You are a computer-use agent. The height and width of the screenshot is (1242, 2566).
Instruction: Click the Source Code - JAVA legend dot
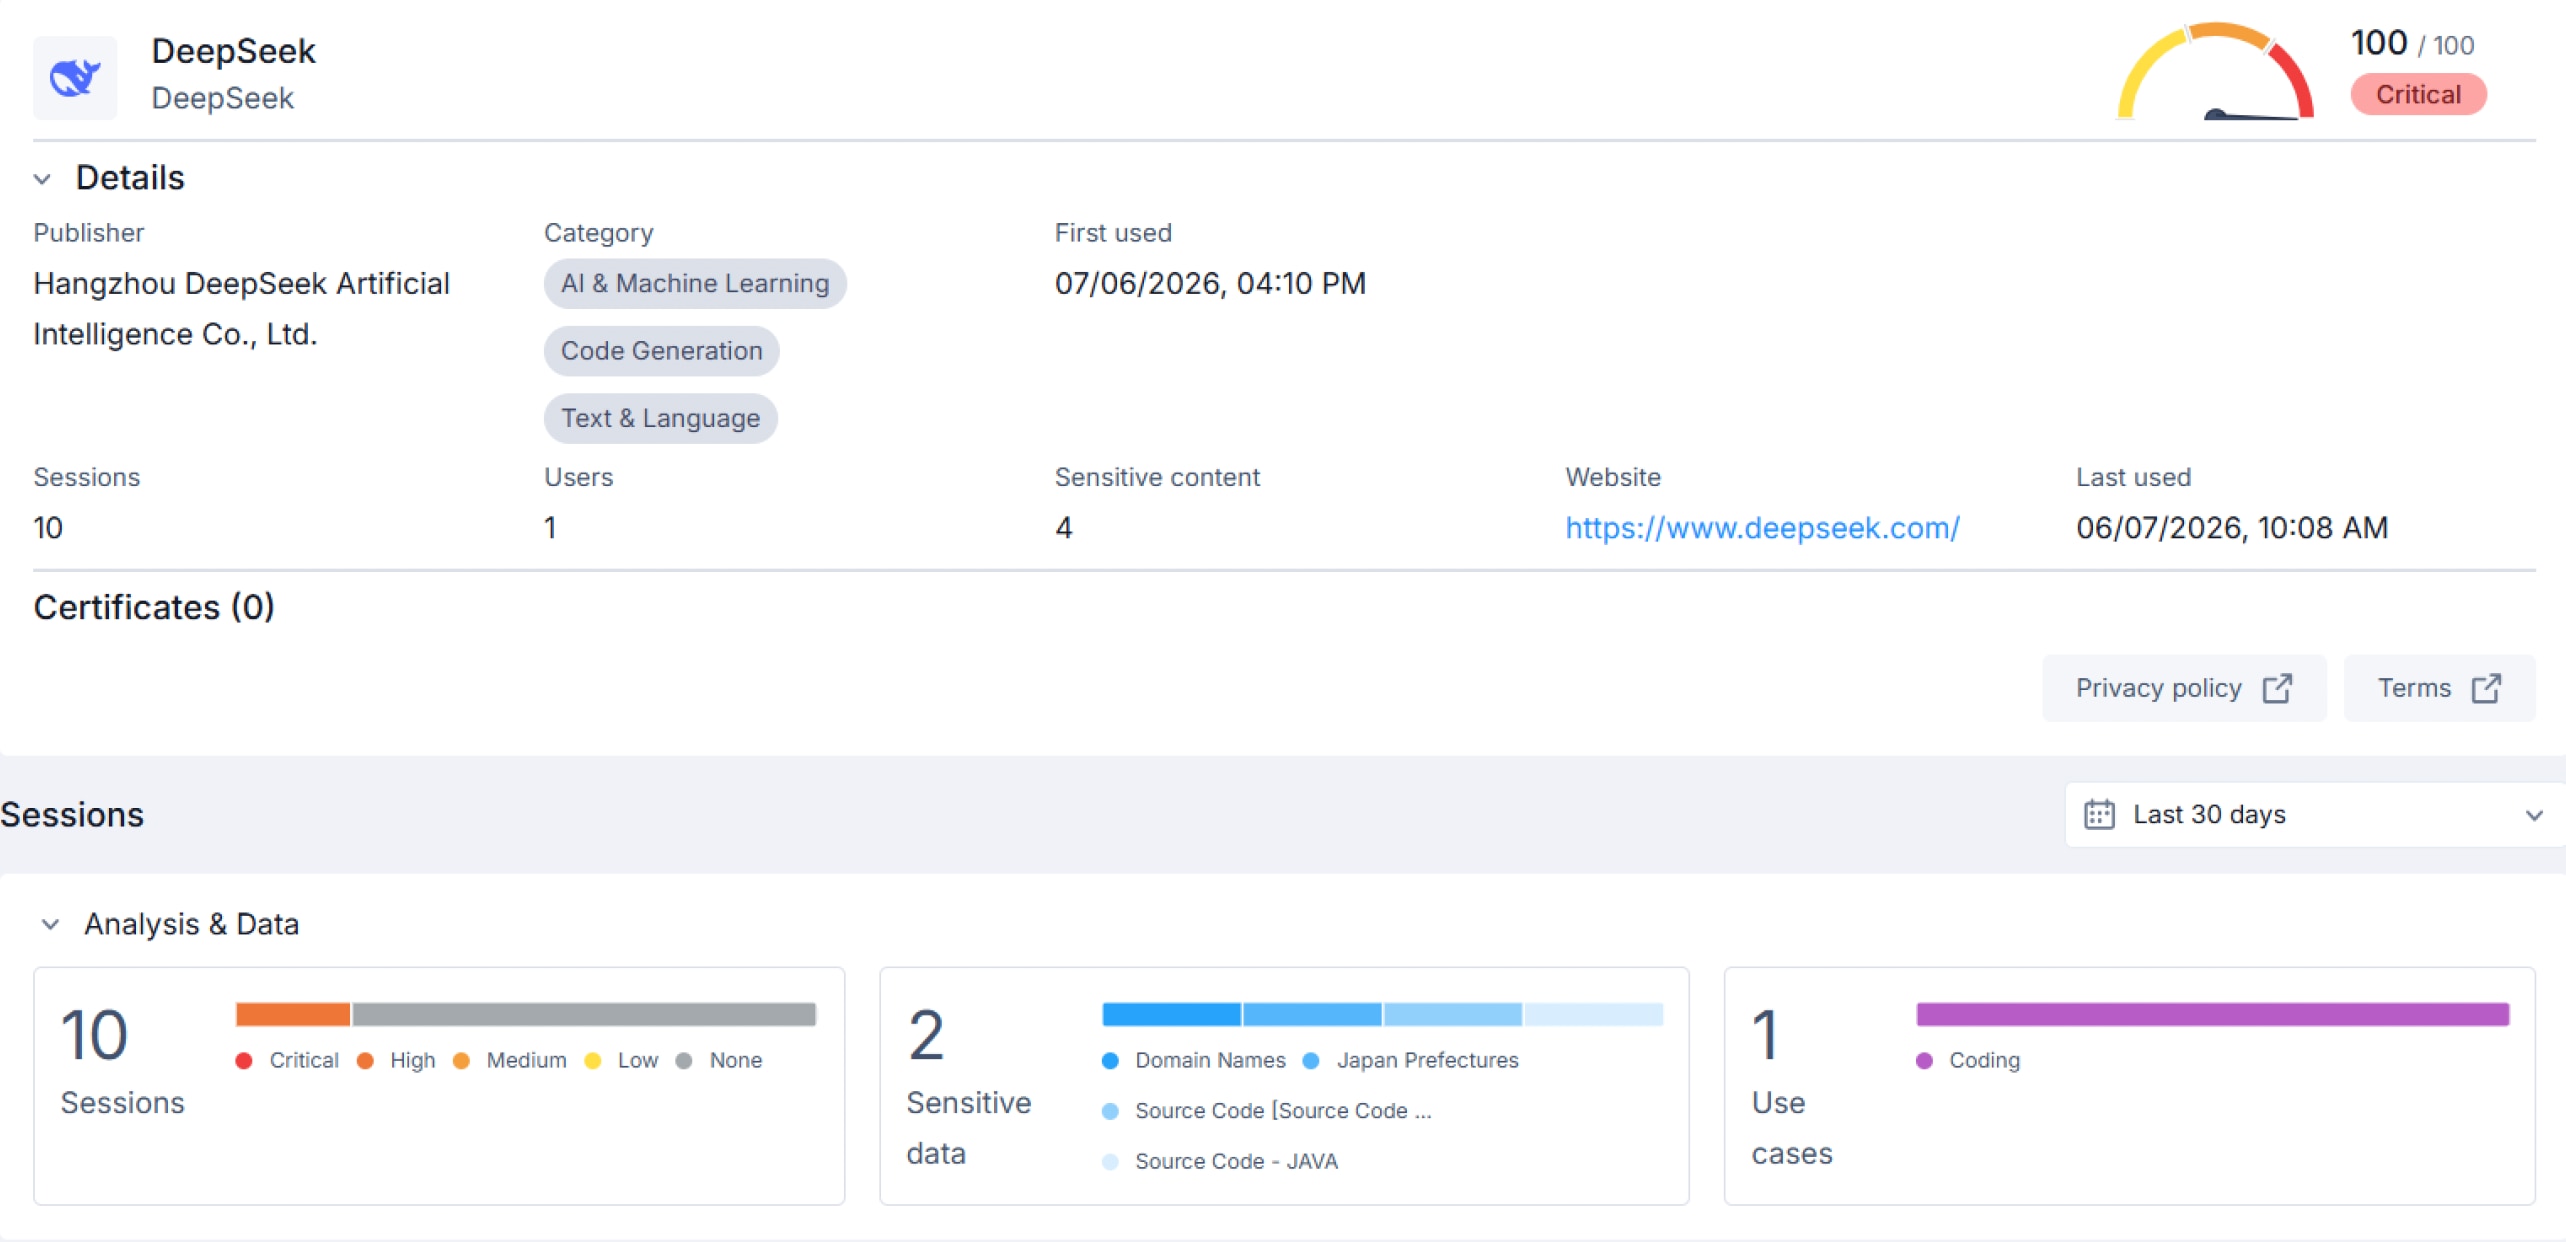point(1110,1161)
